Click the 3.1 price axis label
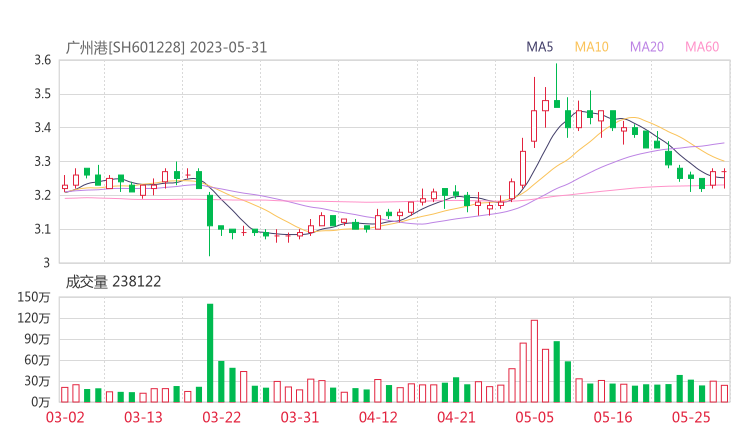The width and height of the screenshot is (740, 440). (42, 229)
